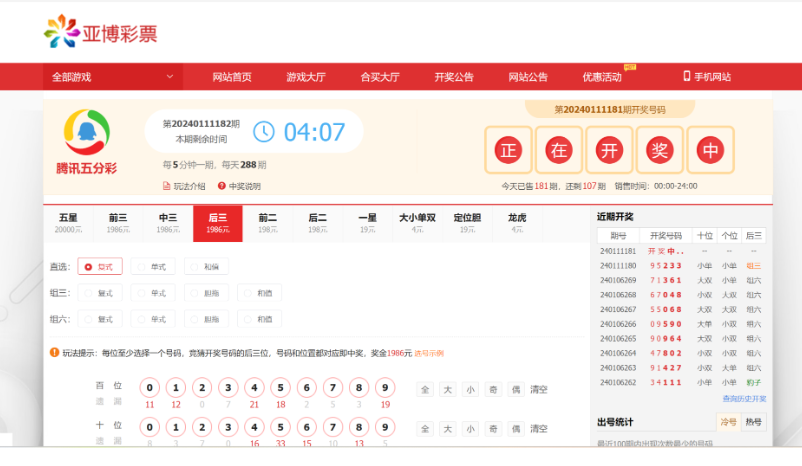Screen dimensions: 802x466
Task: Go to 网站首页 in navigation bar
Action: (232, 77)
